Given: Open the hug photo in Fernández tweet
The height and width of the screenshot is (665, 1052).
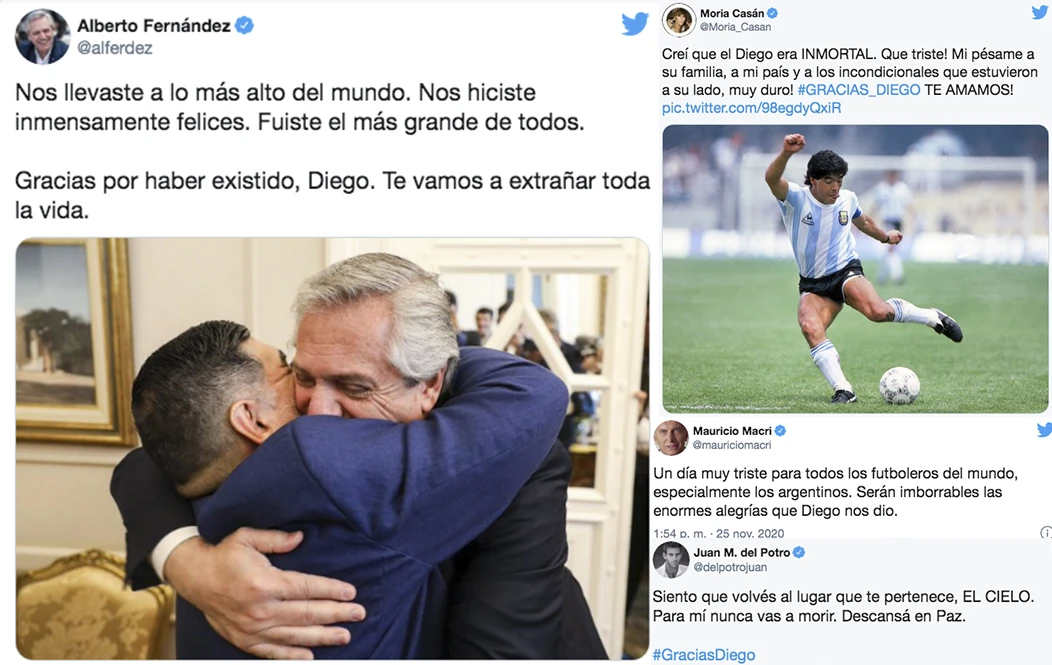Looking at the screenshot, I should point(333,448).
